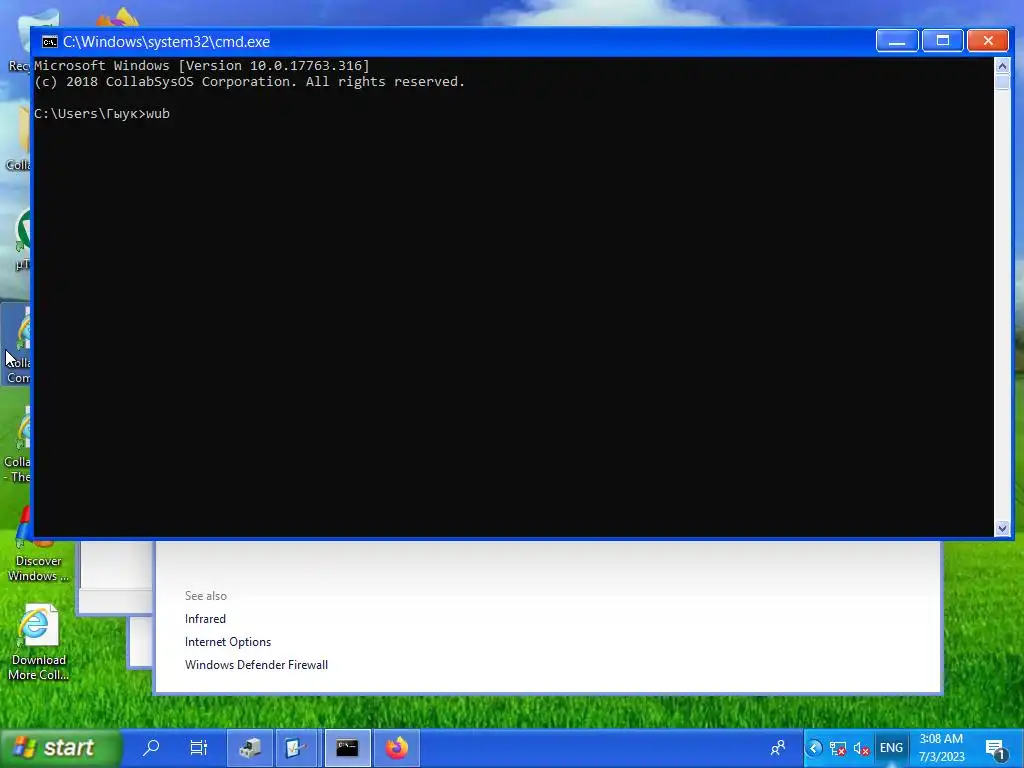Switch to the Control Panel taskbar app
Image resolution: width=1024 pixels, height=768 pixels.
tap(298, 748)
